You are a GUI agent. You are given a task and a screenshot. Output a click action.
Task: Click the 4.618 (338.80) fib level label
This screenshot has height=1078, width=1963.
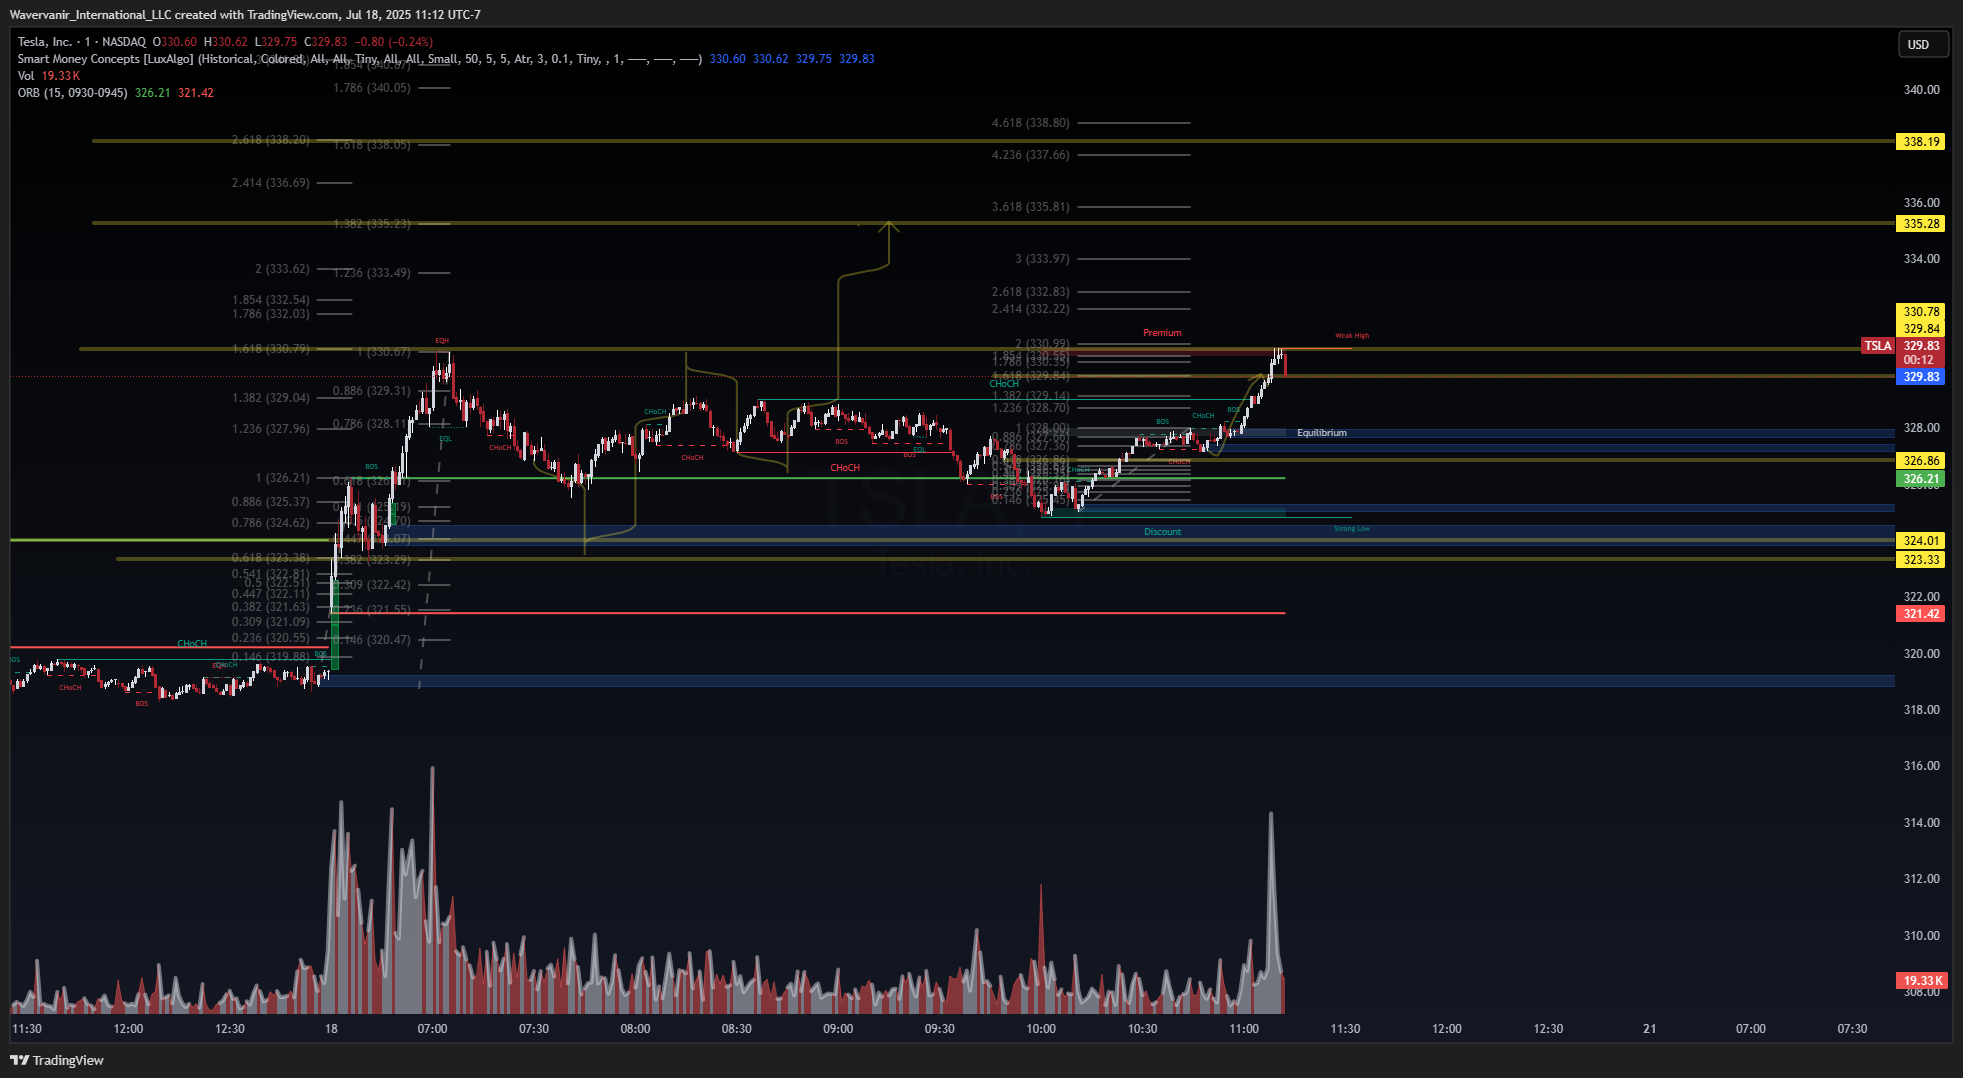1030,123
